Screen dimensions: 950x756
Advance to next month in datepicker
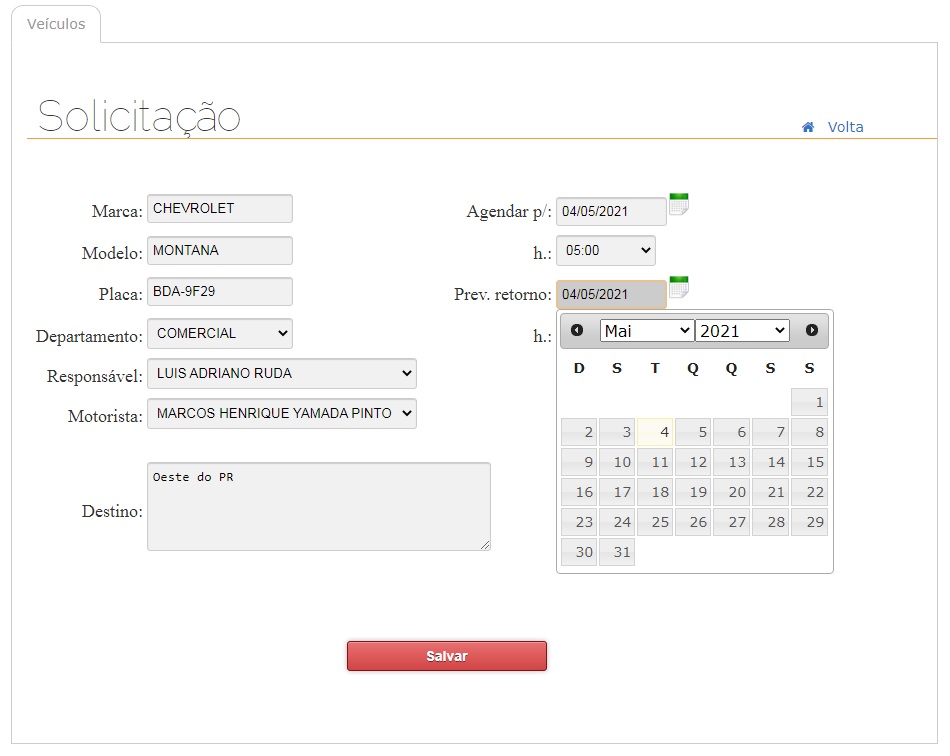coord(812,330)
